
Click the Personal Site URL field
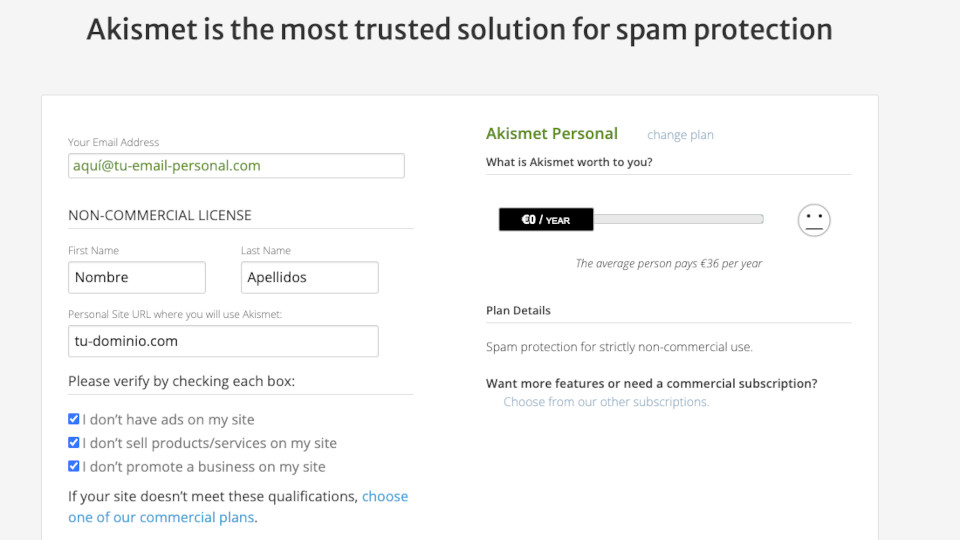pos(223,341)
